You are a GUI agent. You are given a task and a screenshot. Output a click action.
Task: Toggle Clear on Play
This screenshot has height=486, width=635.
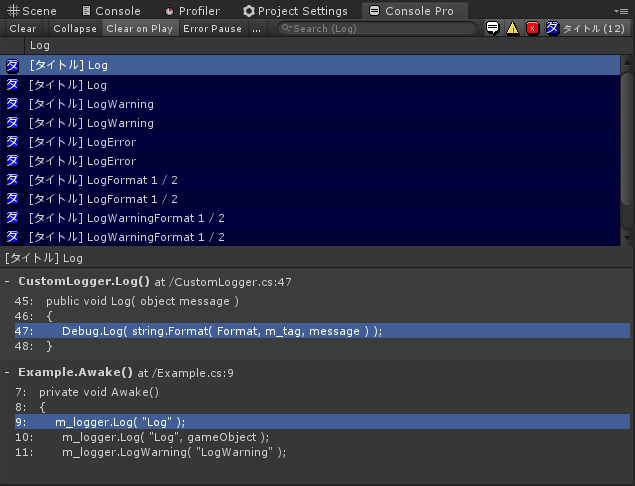point(140,28)
